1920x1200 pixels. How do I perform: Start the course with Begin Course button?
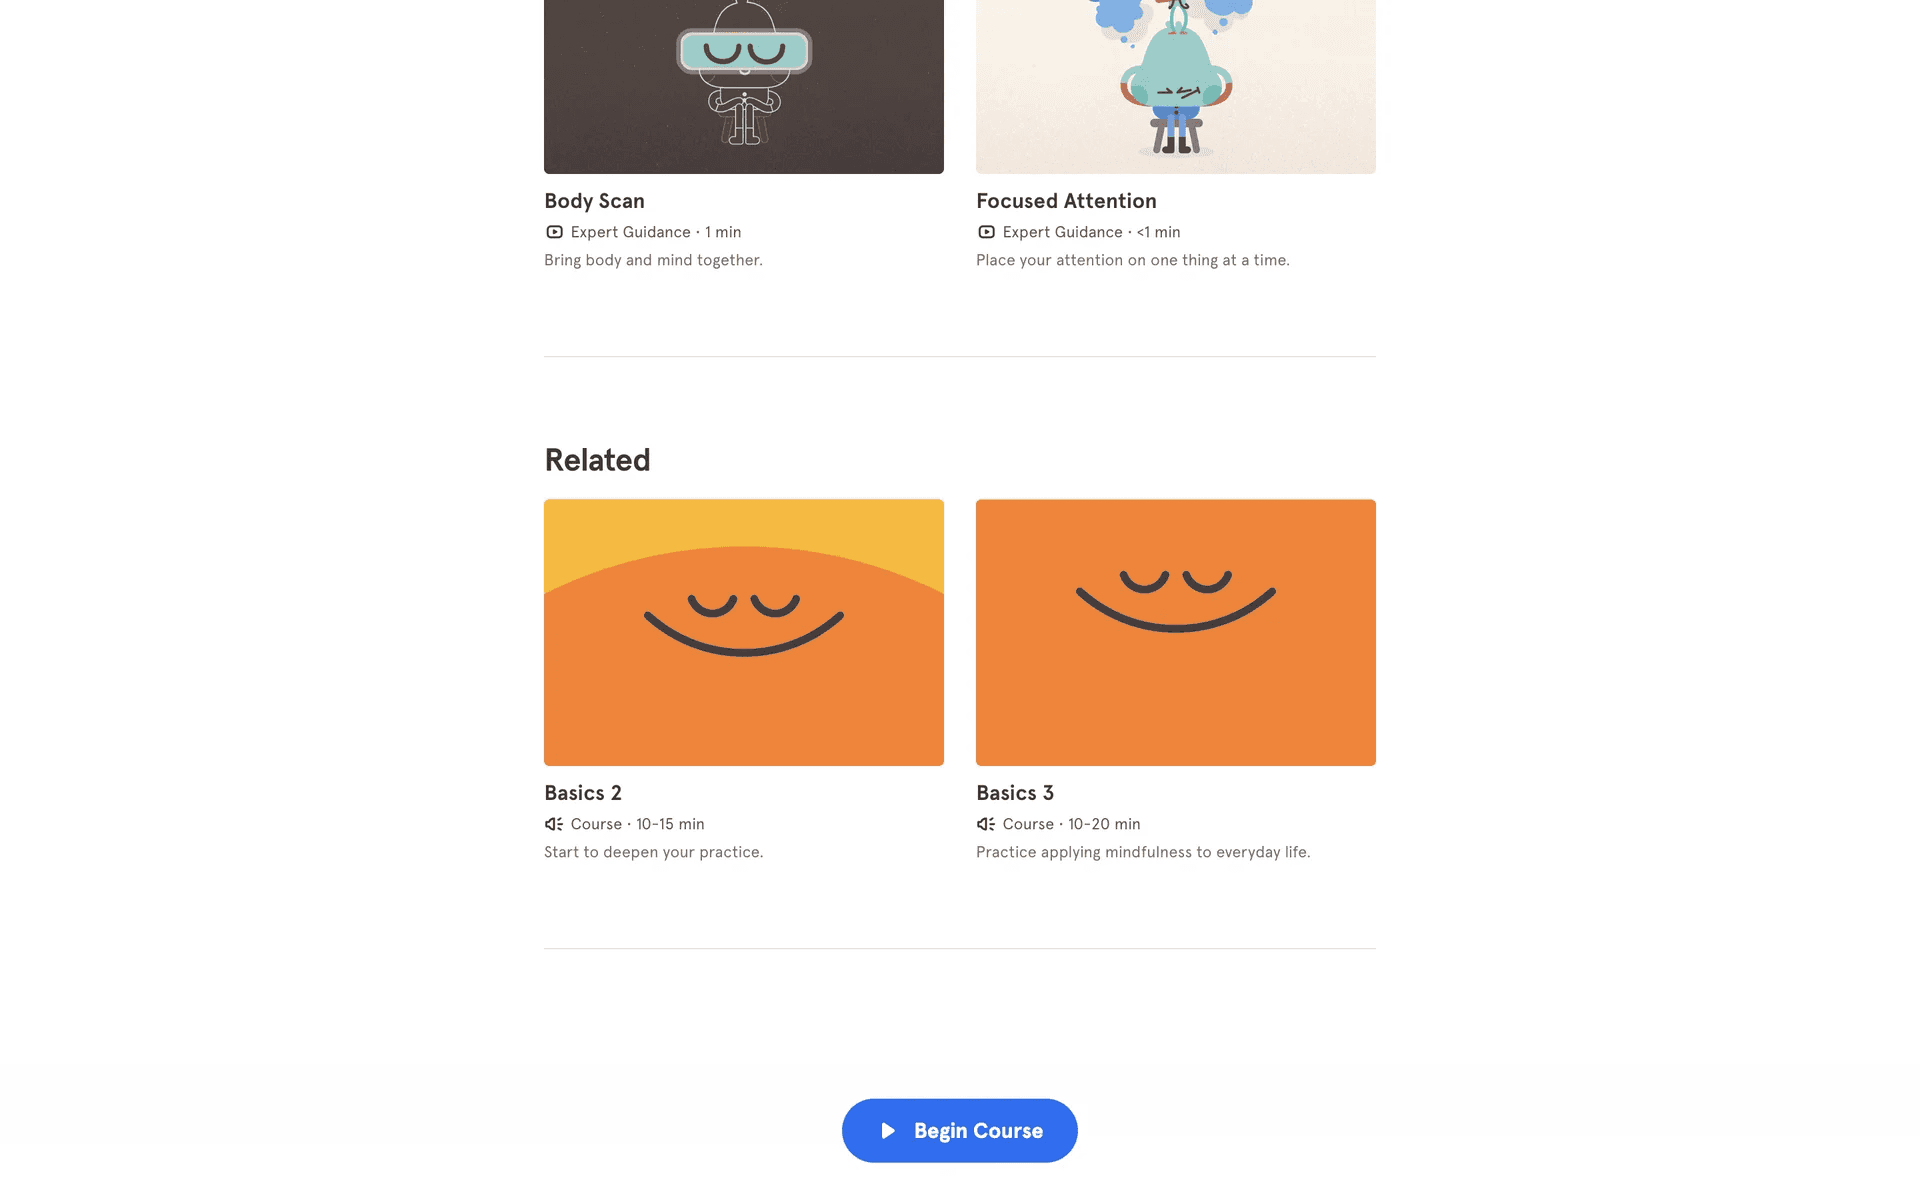point(960,1131)
